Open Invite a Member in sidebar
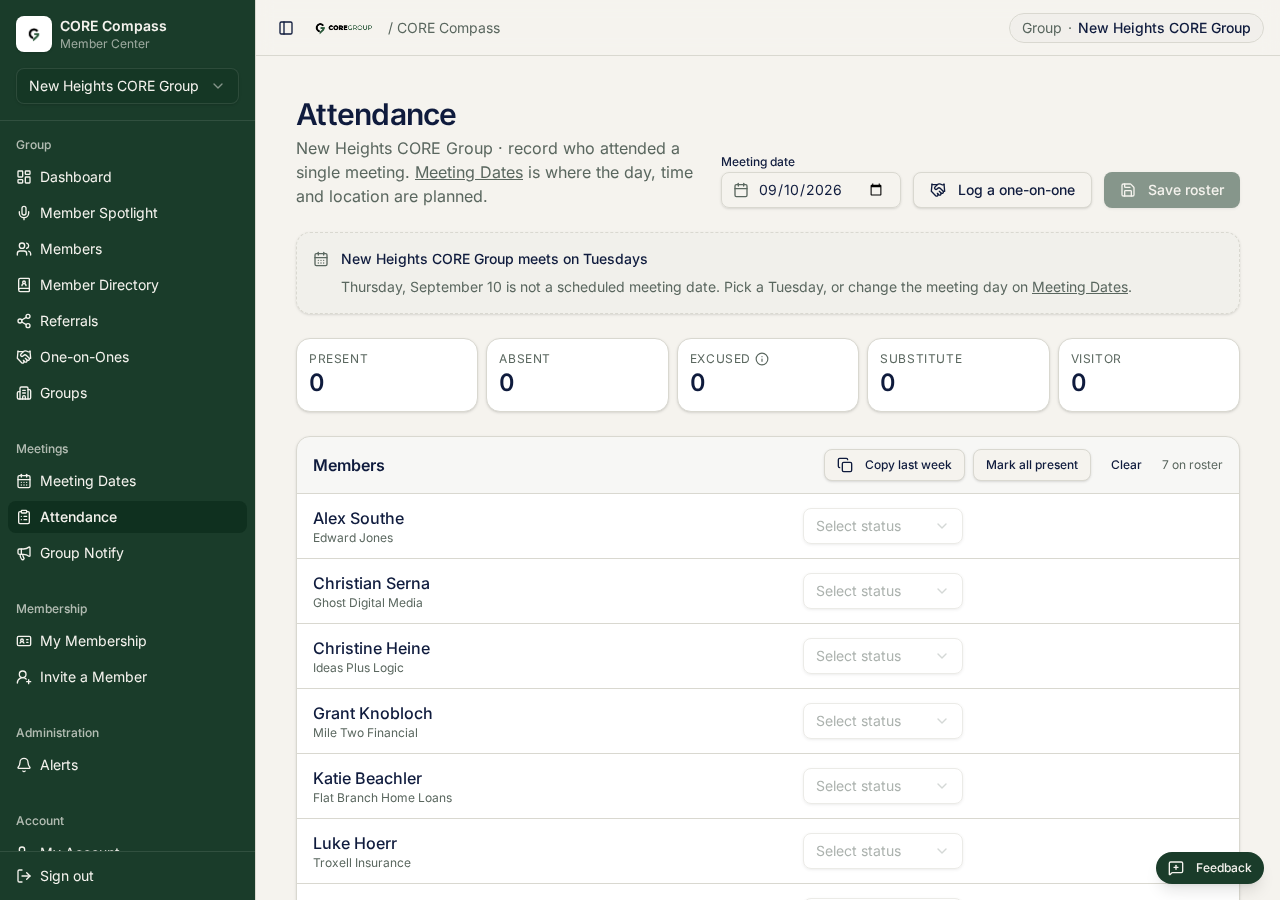The width and height of the screenshot is (1280, 900). coord(127,677)
